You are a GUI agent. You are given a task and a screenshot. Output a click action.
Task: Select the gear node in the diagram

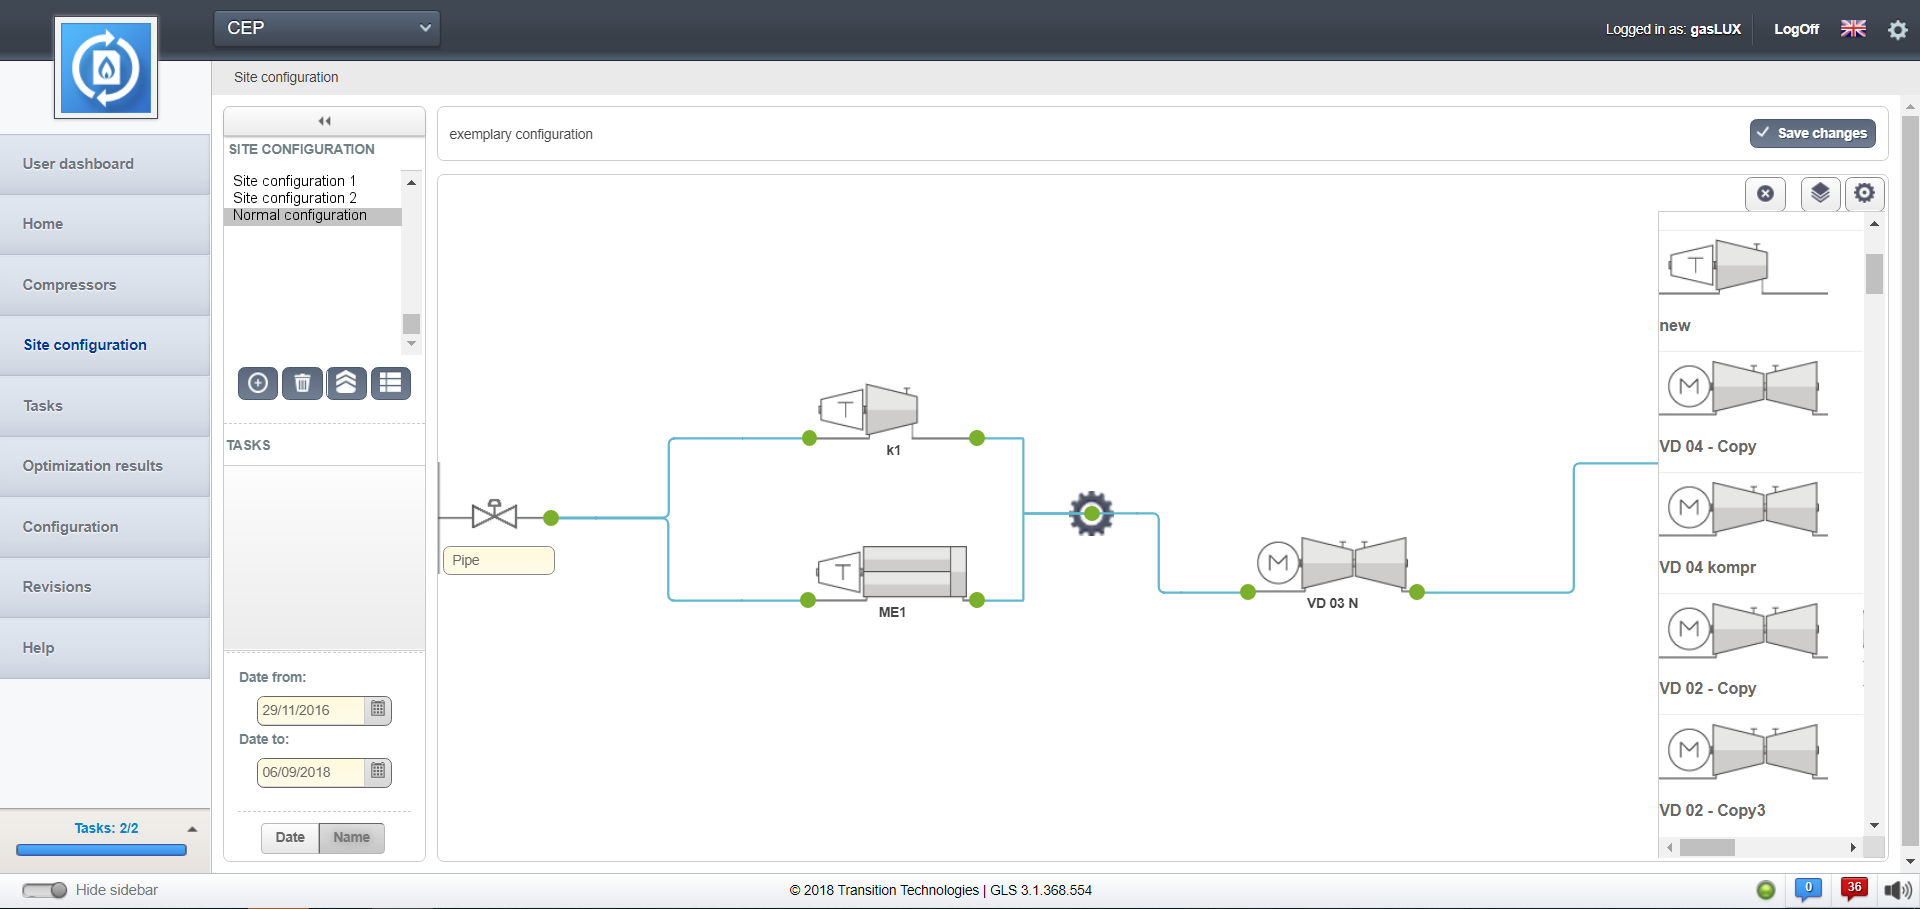point(1091,514)
